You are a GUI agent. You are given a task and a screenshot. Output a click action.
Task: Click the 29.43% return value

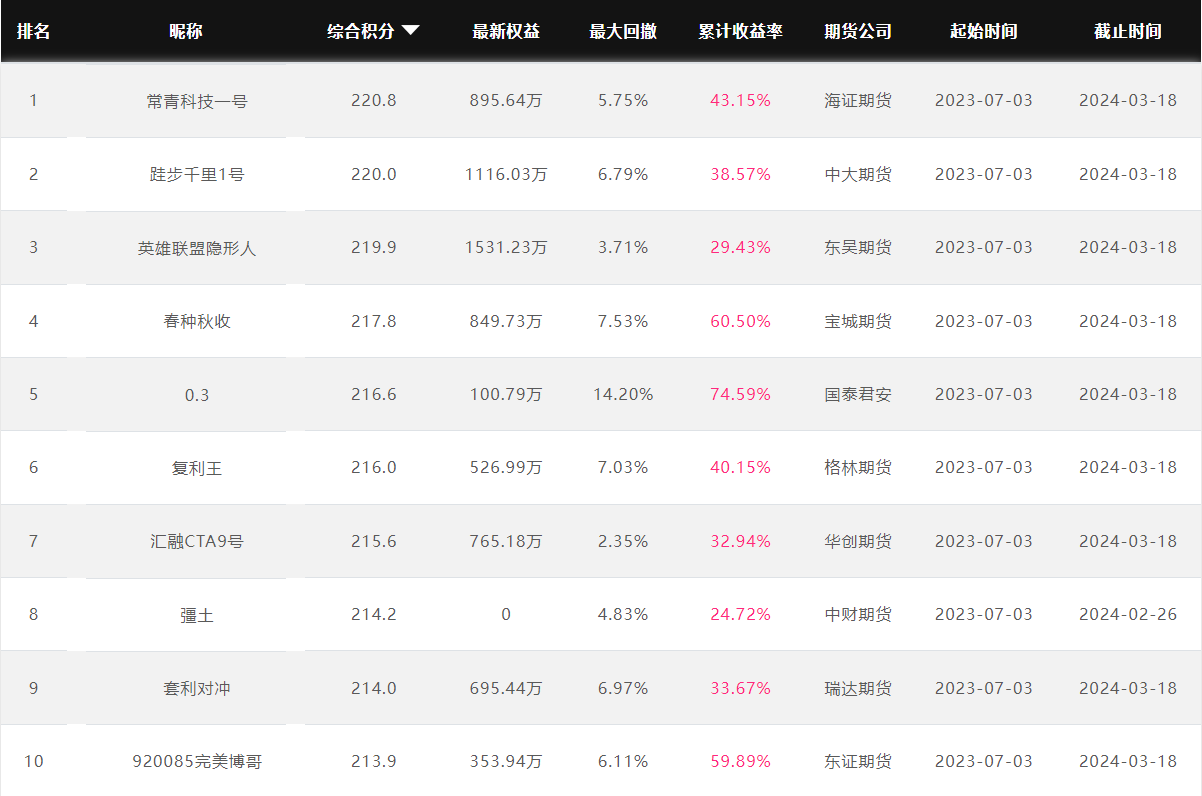(x=740, y=247)
